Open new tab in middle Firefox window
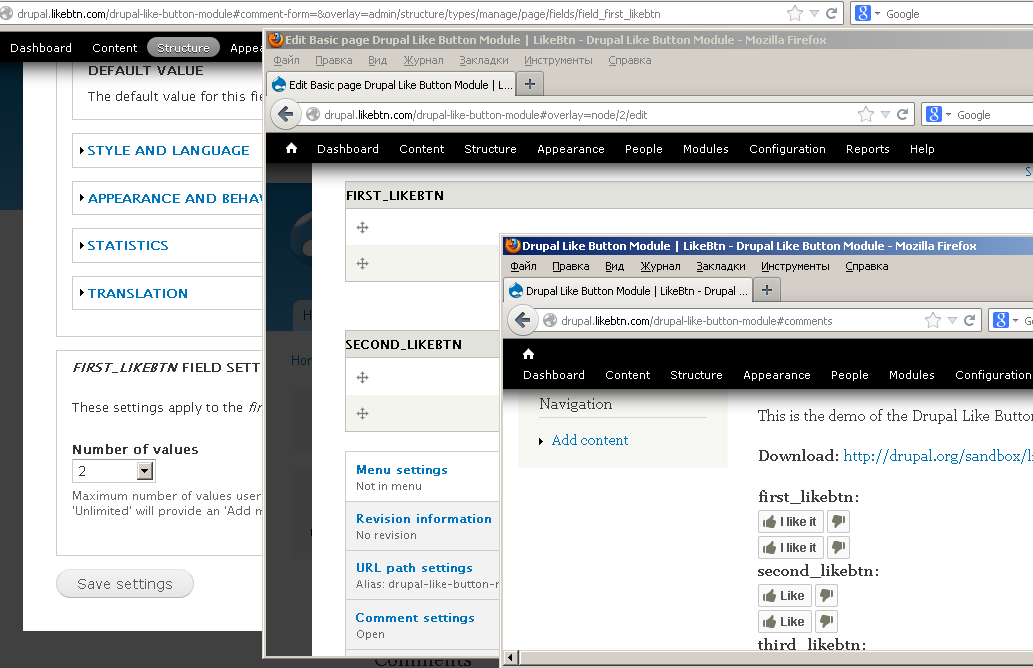The image size is (1033, 668). 530,84
